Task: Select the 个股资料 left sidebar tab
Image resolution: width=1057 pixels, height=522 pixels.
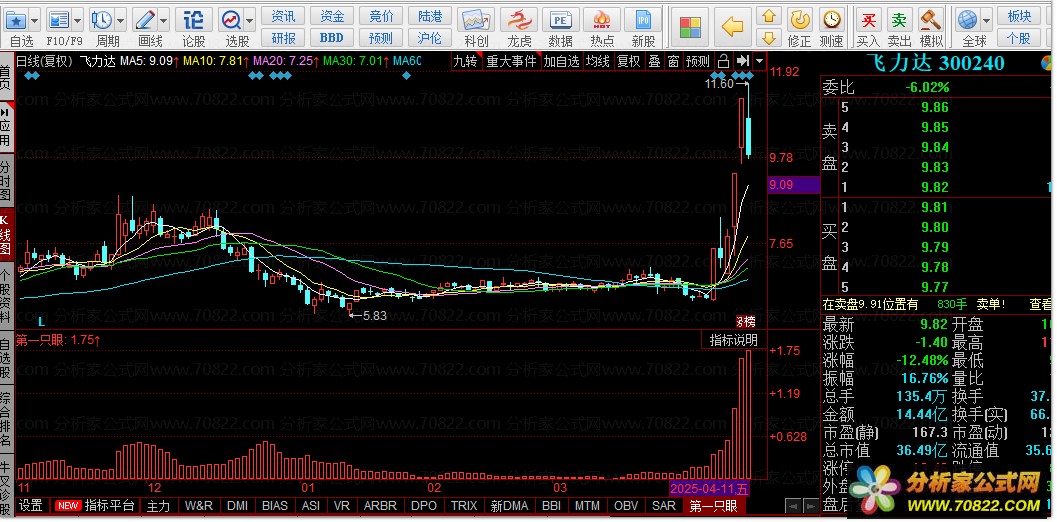Action: click(x=5, y=295)
